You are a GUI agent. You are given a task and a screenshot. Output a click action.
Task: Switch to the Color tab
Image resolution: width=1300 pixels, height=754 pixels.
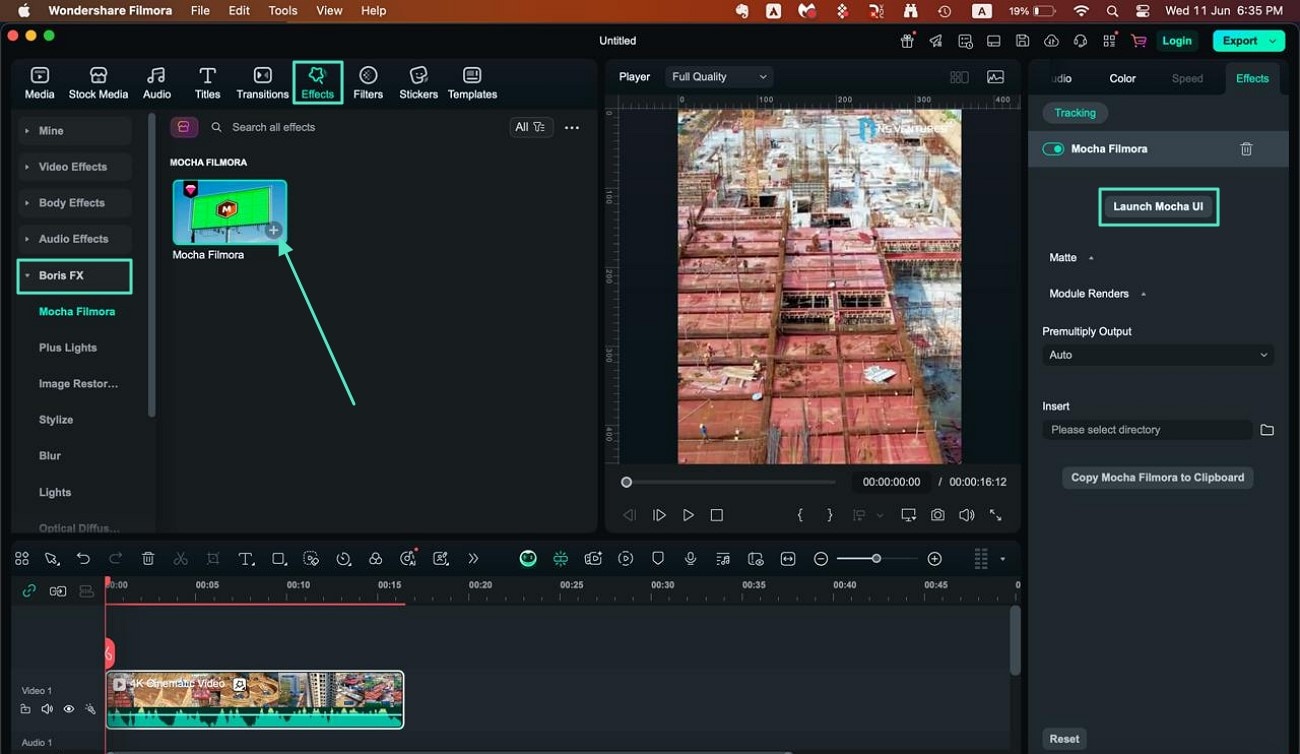[1122, 79]
